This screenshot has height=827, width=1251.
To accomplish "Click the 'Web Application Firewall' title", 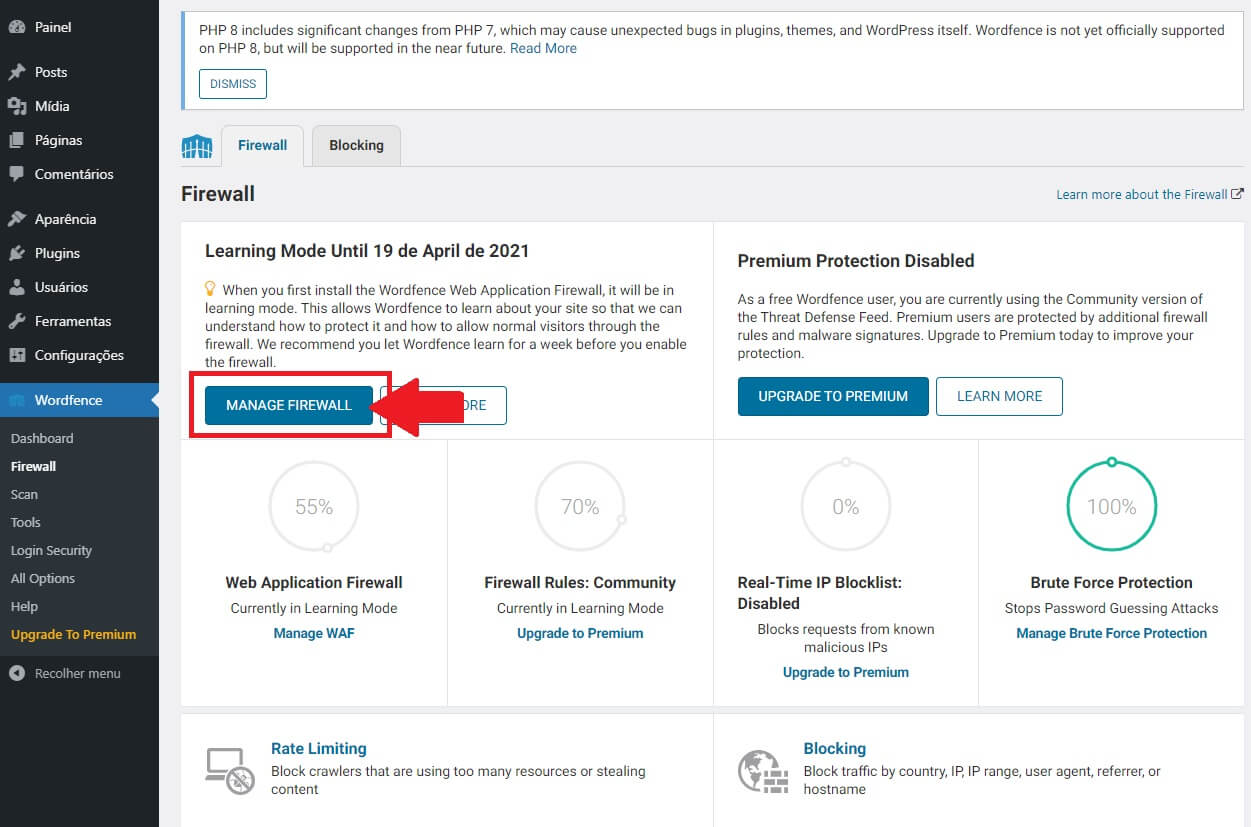I will pos(314,582).
